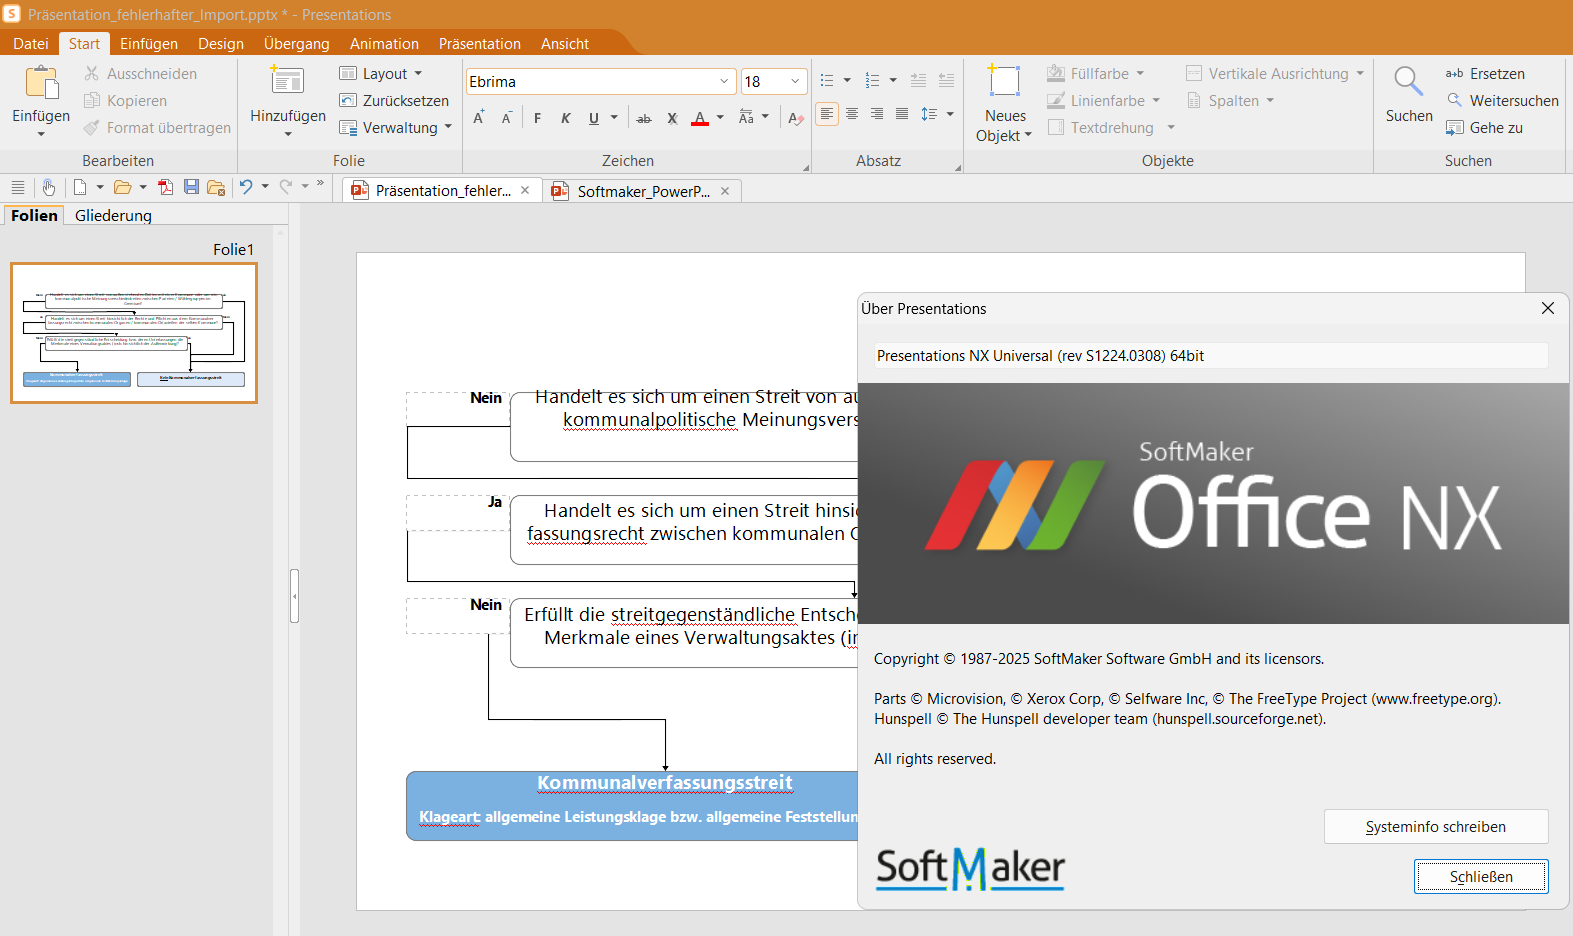Expand quick toolbar overflow chevron

point(320,184)
